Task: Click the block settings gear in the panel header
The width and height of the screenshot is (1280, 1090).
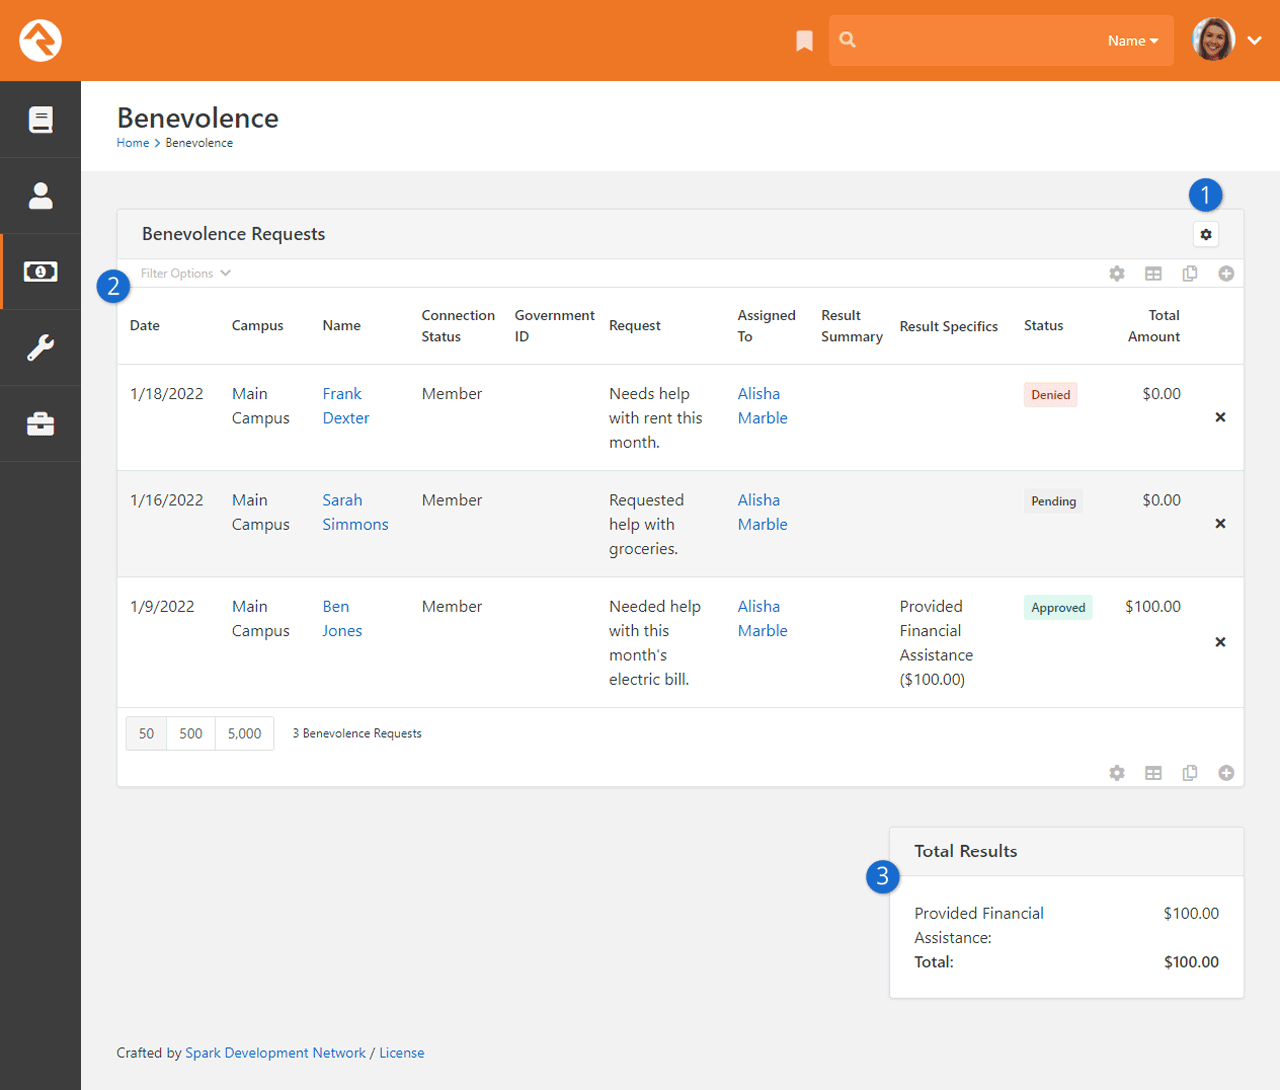Action: pyautogui.click(x=1206, y=234)
